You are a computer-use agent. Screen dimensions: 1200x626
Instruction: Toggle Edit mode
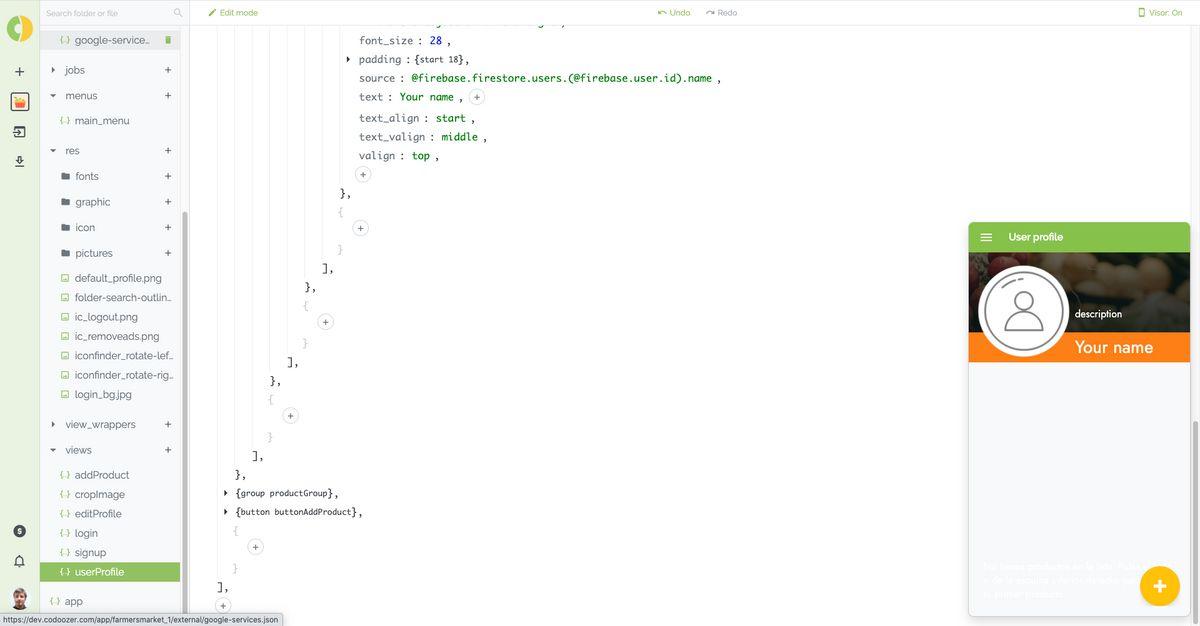click(233, 13)
